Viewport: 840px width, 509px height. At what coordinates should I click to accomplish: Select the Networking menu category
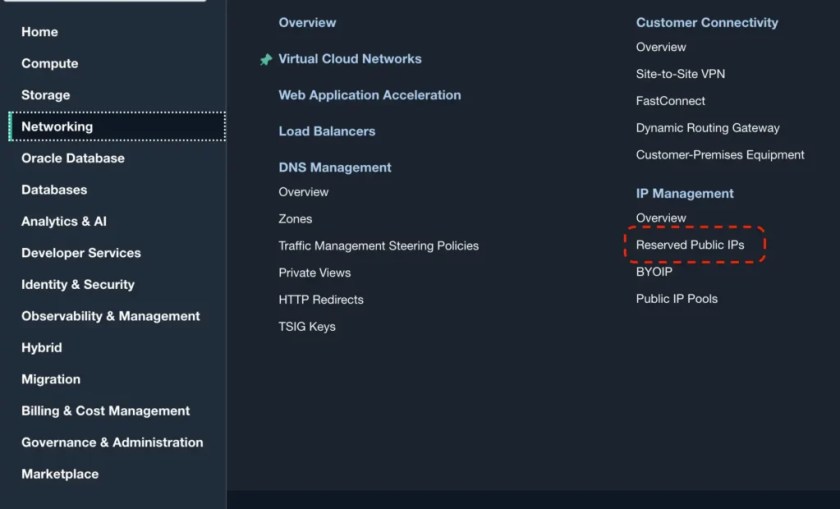117,126
